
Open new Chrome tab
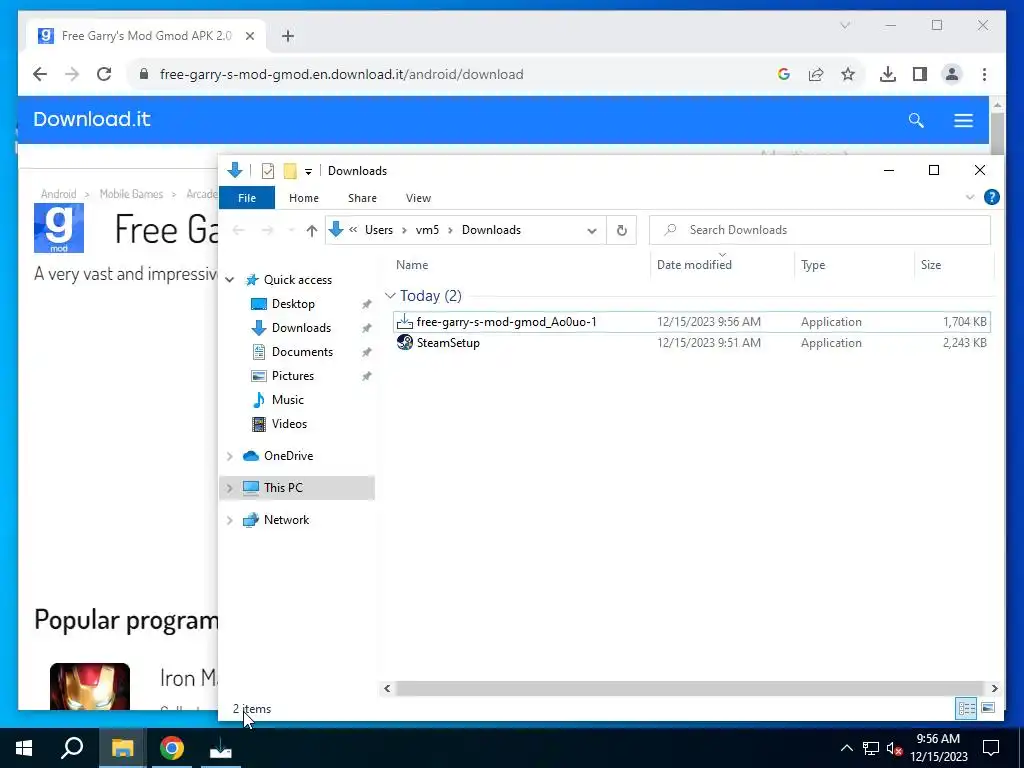(287, 36)
